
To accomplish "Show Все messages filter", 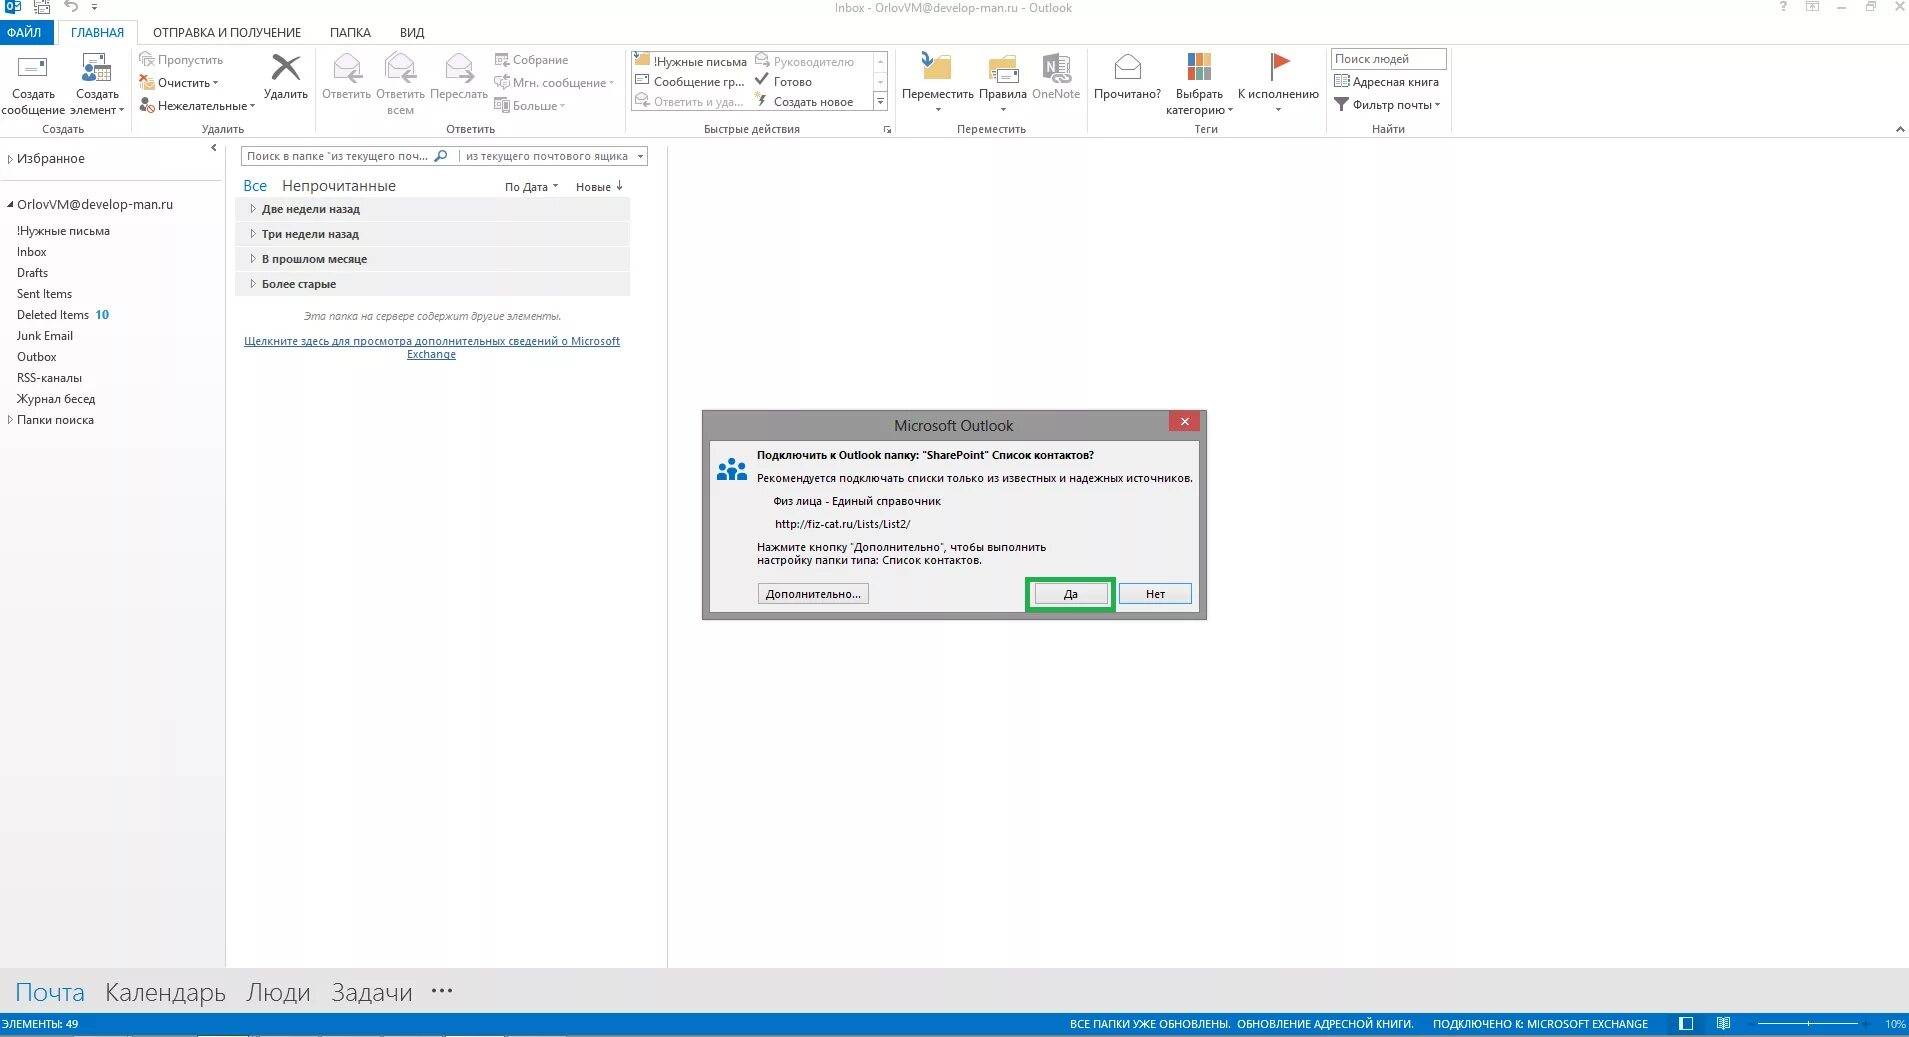I will coord(255,186).
